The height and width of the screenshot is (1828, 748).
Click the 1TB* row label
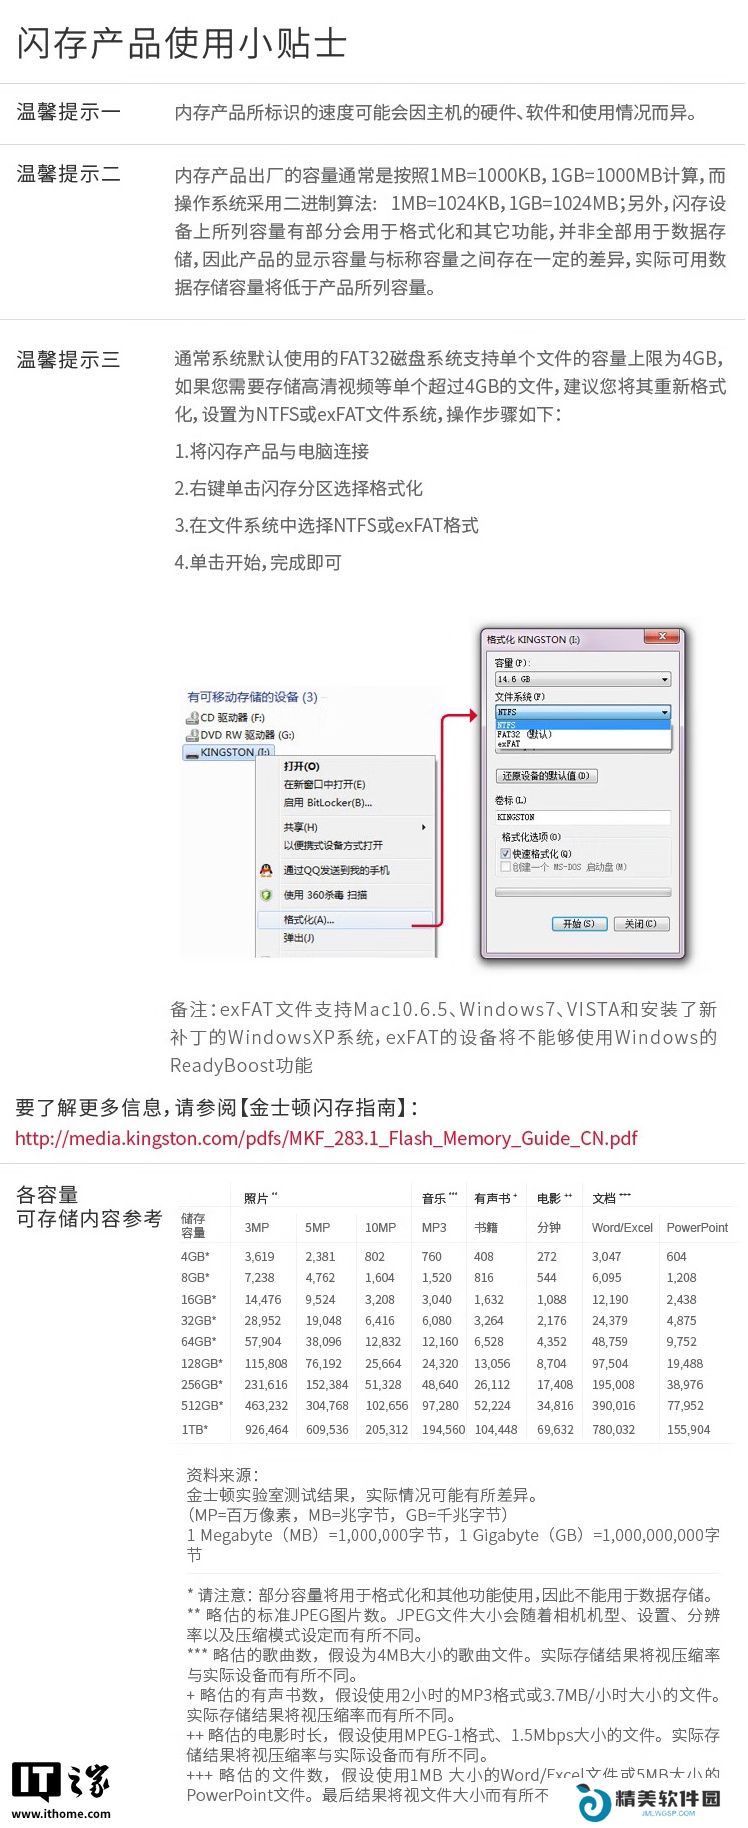tap(195, 1429)
